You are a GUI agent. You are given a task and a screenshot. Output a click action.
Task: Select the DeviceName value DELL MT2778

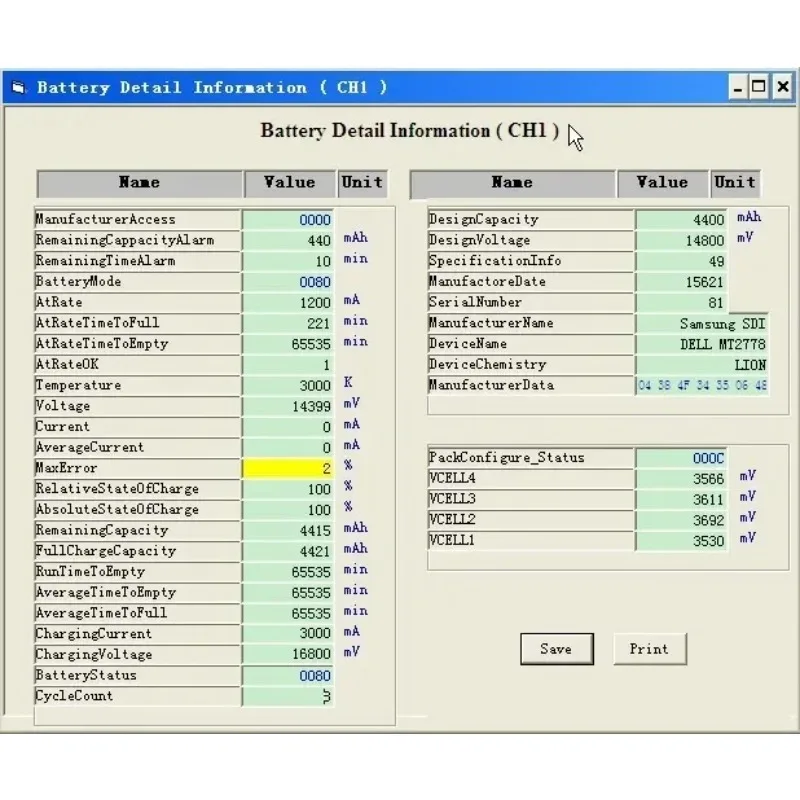[x=702, y=344]
